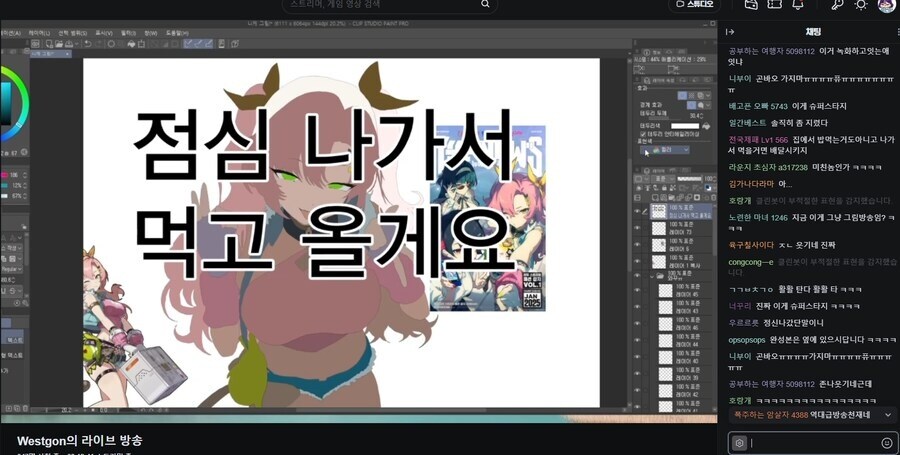Click the ticket icon in top bar
The height and width of the screenshot is (455, 900).
tap(774, 4)
